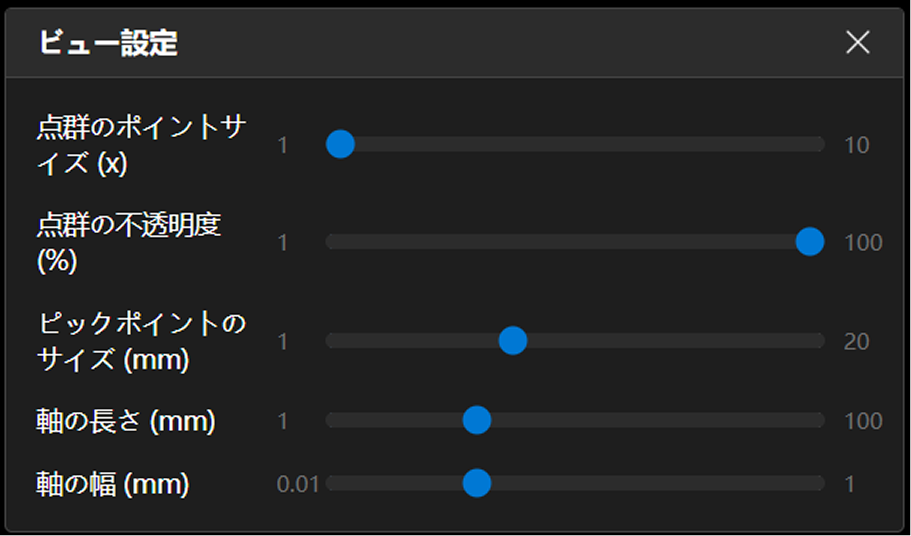
Task: Click maximum value 100 of 点群の不透明度 slider
Action: click(863, 242)
